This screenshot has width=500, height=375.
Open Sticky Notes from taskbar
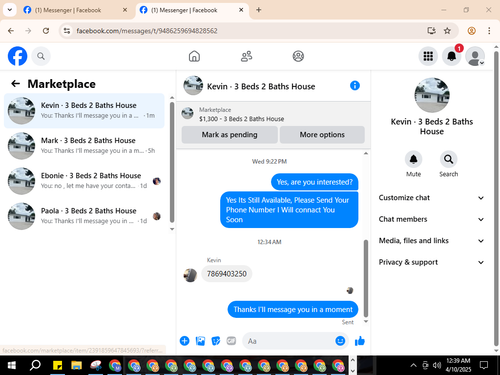[x=57, y=365]
